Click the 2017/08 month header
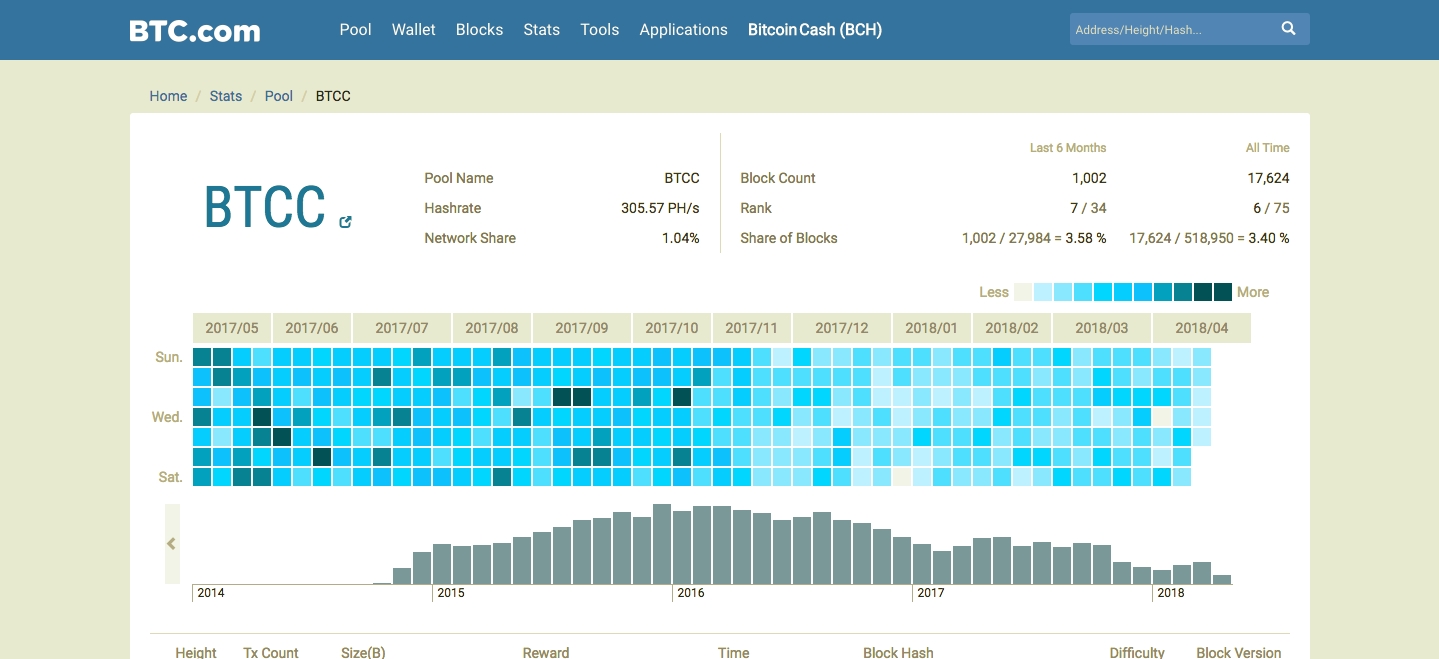The image size is (1439, 659). click(x=492, y=328)
